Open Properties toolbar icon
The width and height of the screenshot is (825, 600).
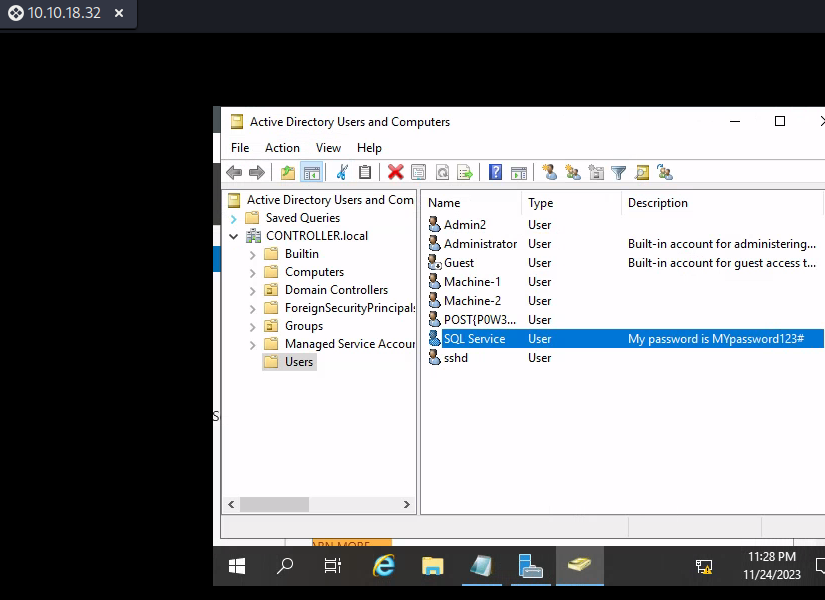419,172
